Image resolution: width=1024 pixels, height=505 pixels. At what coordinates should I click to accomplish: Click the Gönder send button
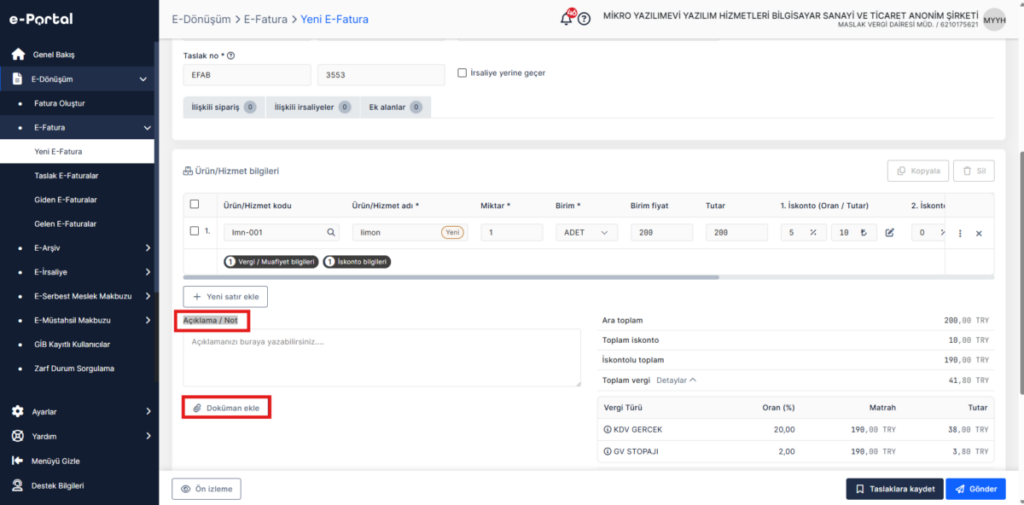point(976,489)
